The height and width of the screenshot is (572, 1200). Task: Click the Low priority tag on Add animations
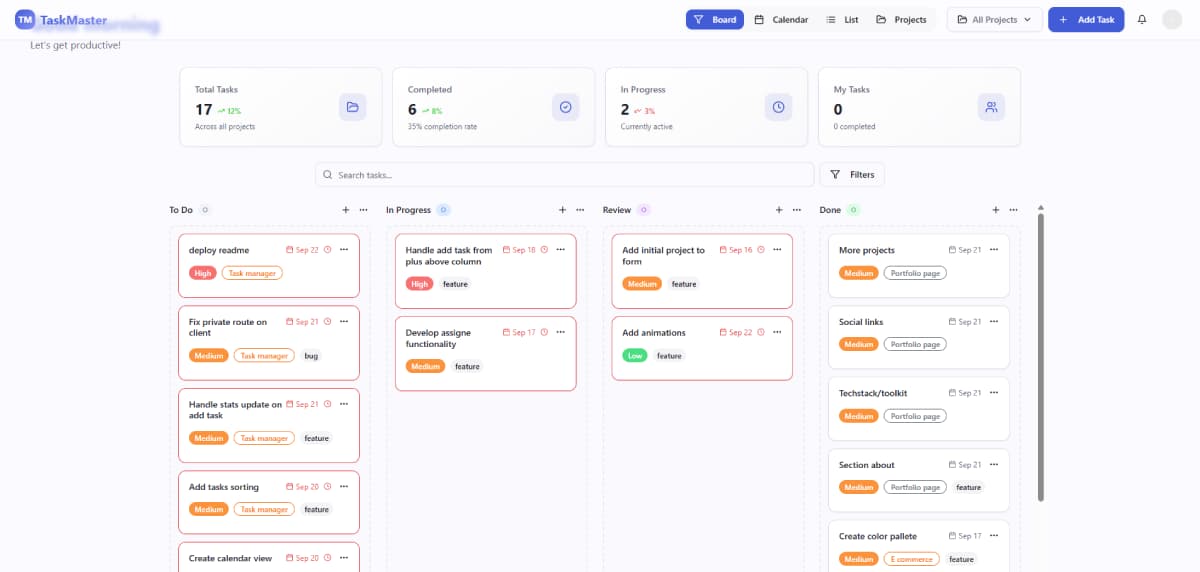point(635,355)
